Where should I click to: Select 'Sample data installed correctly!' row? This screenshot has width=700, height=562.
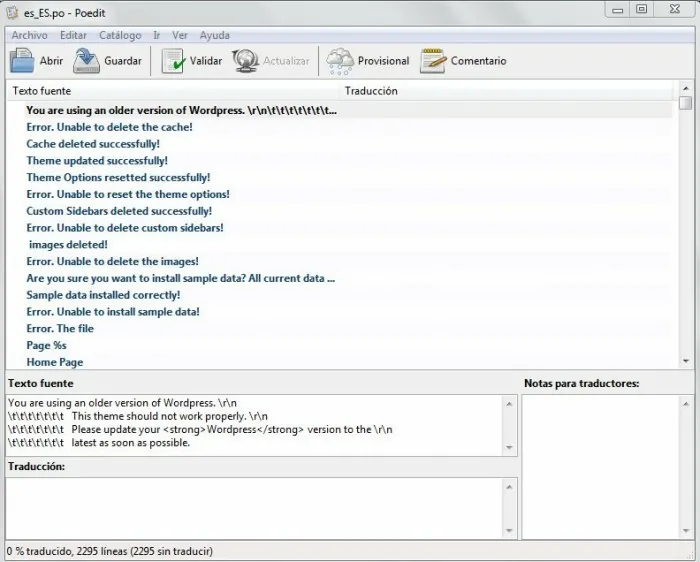[x=339, y=295]
